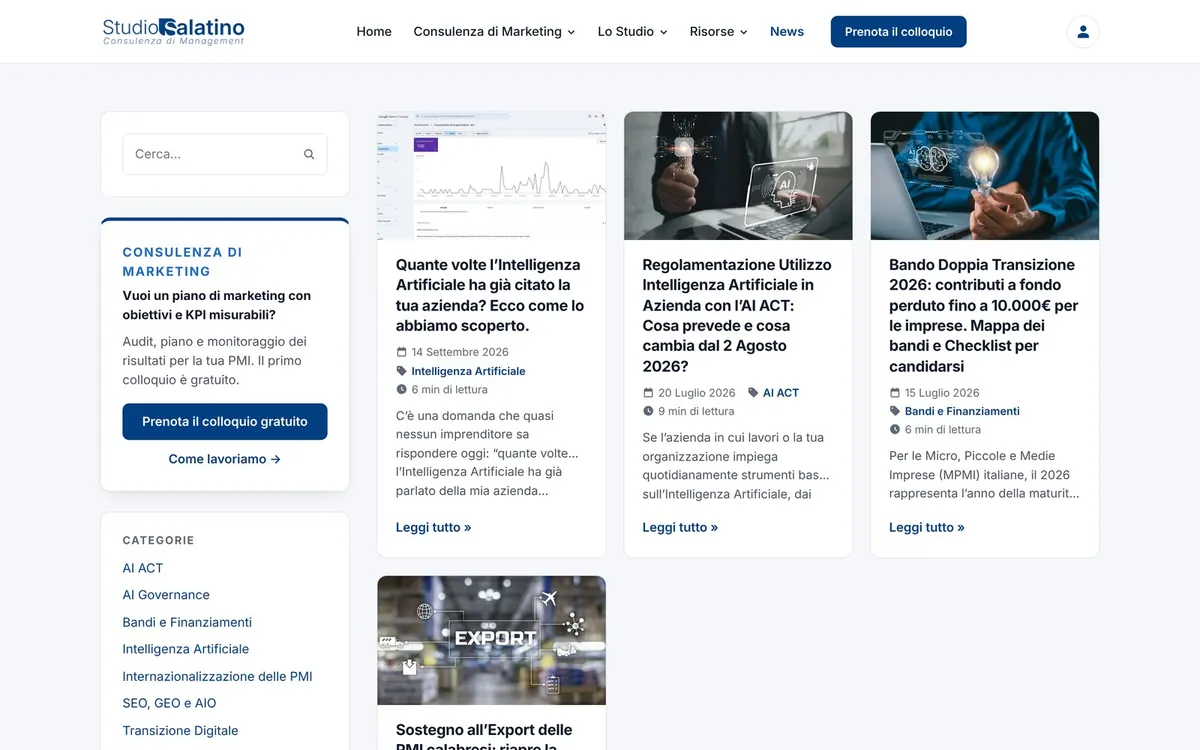Open post title Bando Doppia Transizione 2026
This screenshot has height=750, width=1200.
coord(984,315)
